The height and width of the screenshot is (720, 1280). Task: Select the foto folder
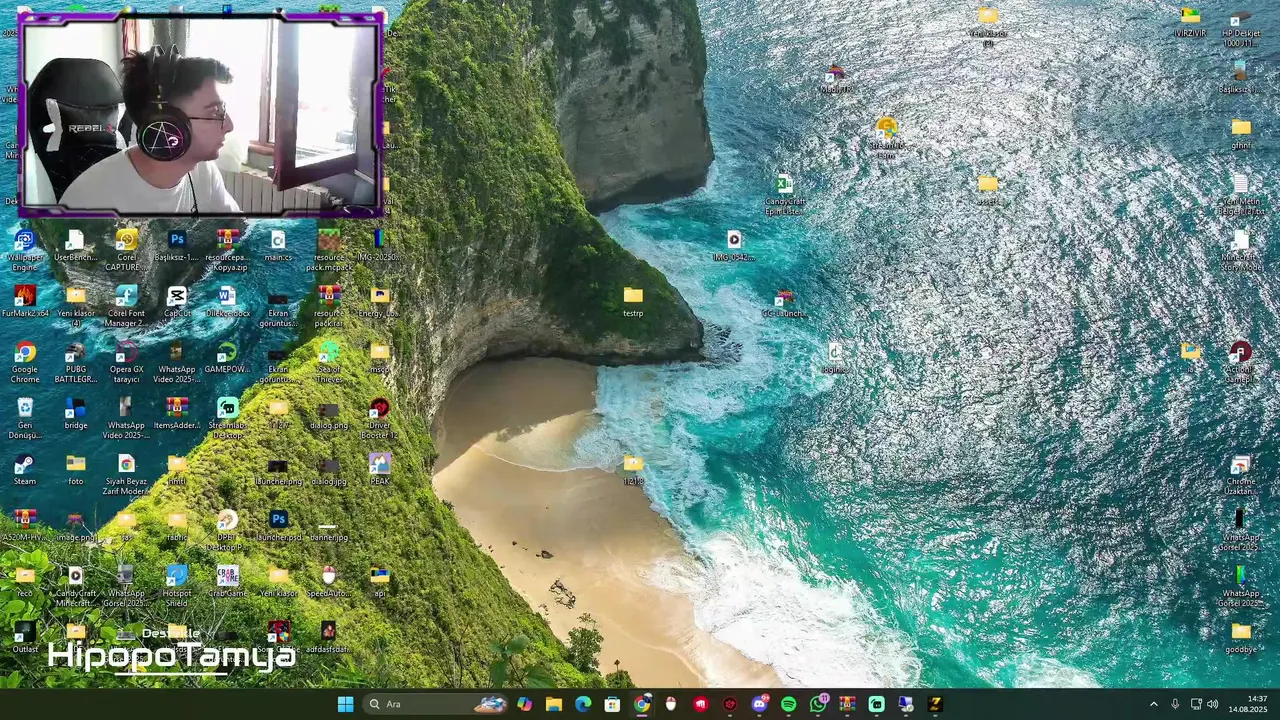tap(76, 470)
